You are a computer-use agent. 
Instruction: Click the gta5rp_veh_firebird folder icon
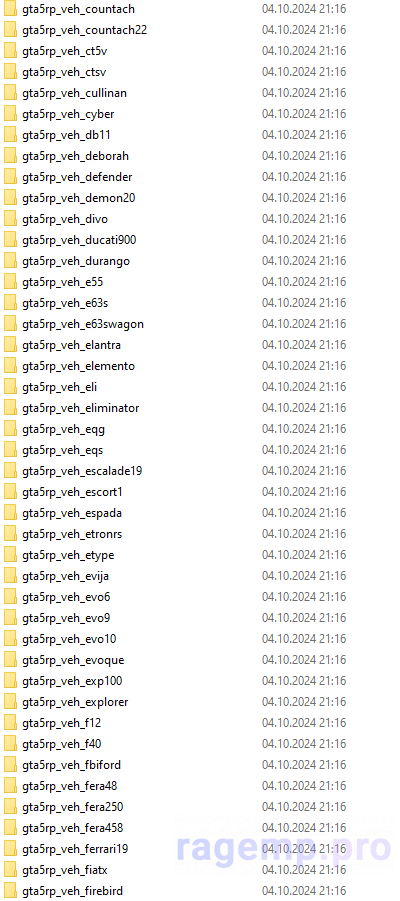pyautogui.click(x=10, y=891)
